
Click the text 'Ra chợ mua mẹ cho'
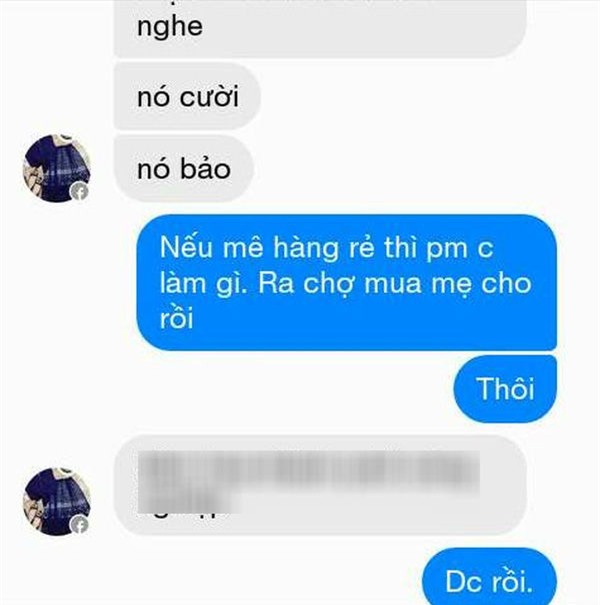click(395, 284)
